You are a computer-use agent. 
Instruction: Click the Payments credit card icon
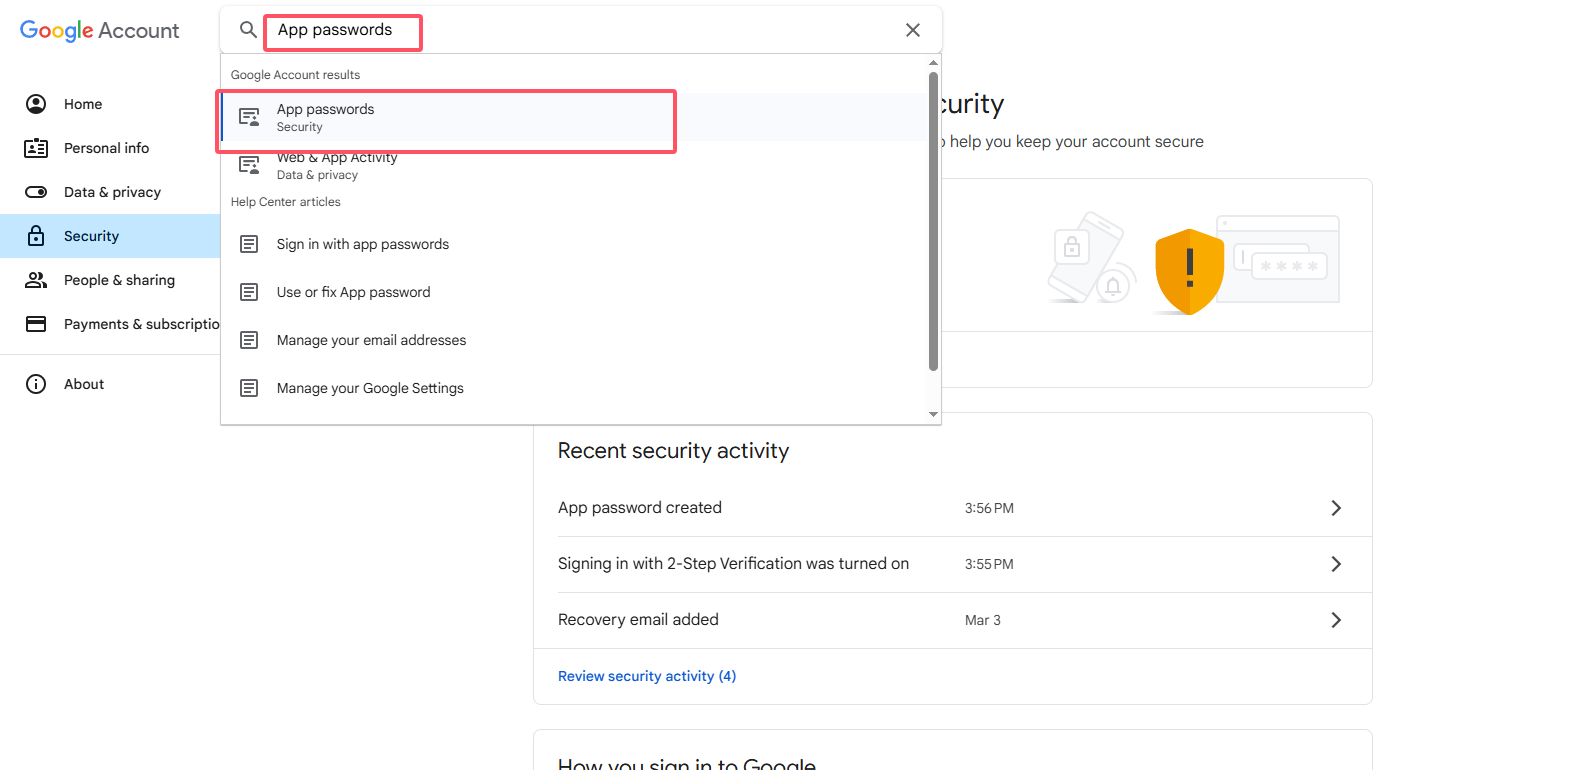point(36,324)
